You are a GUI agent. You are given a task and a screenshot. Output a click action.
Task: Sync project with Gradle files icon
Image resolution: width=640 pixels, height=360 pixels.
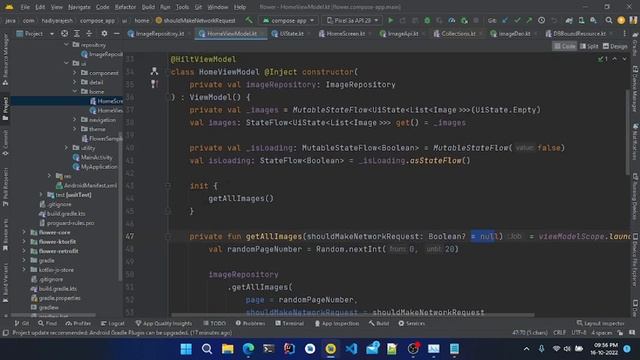coord(569,20)
